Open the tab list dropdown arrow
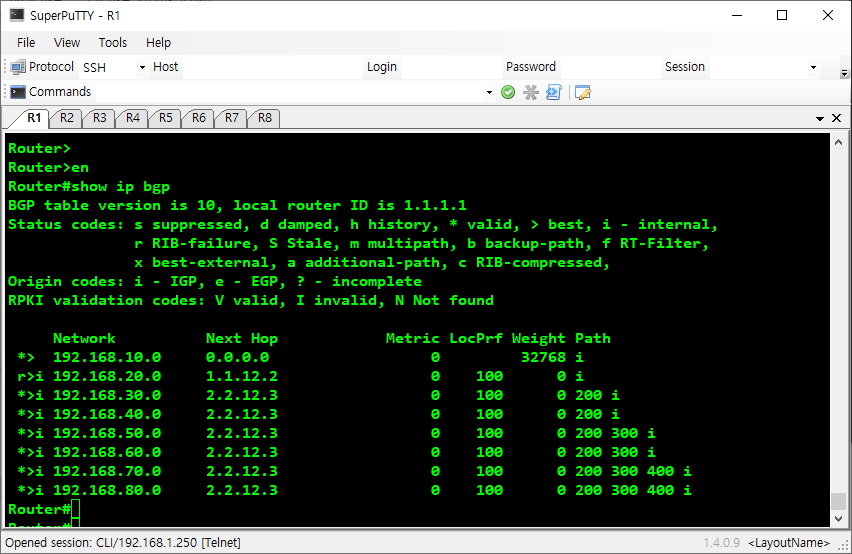The width and height of the screenshot is (852, 554). (820, 118)
